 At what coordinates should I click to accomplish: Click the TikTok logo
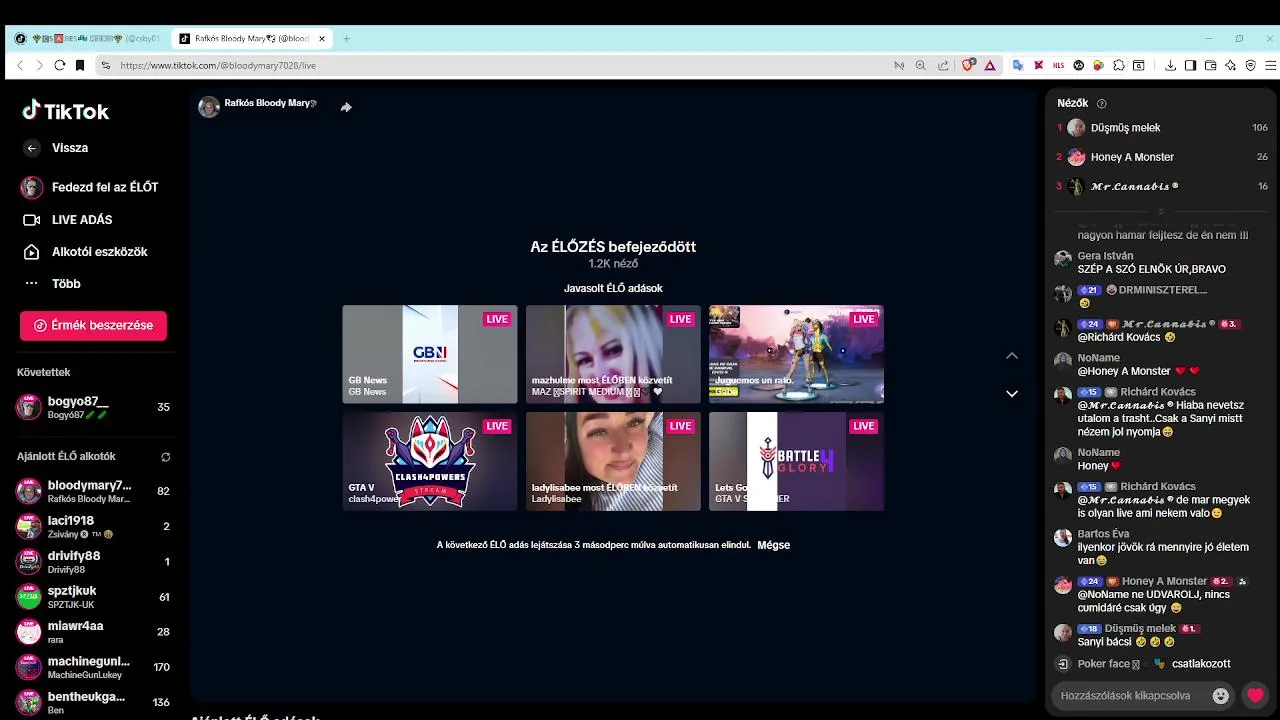[66, 111]
